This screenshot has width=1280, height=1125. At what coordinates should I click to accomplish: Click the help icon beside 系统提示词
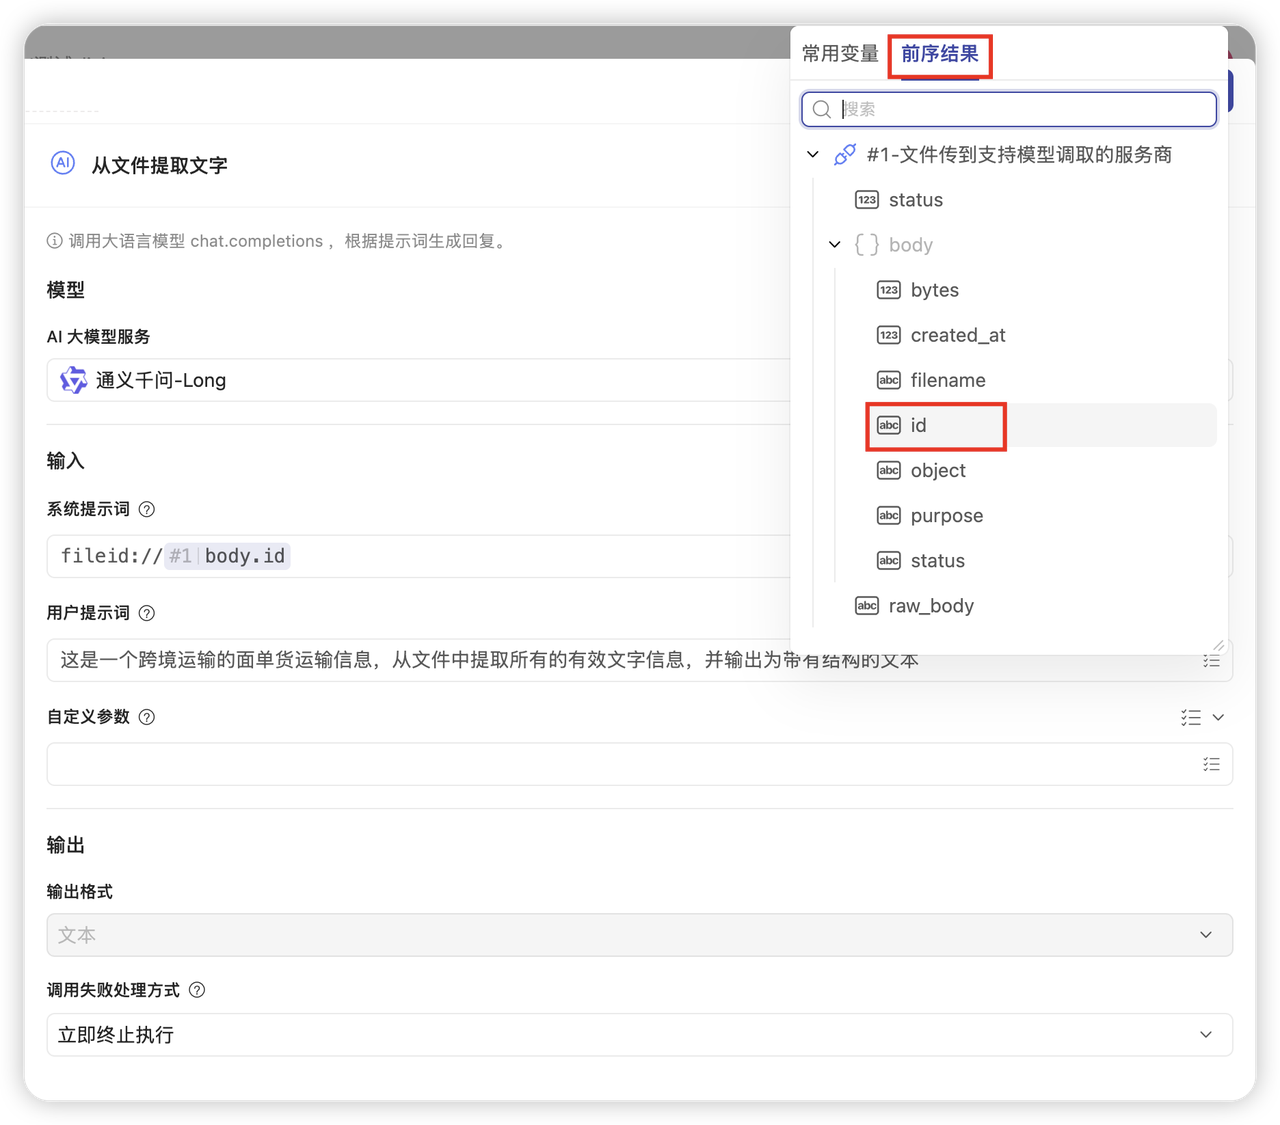coord(146,509)
